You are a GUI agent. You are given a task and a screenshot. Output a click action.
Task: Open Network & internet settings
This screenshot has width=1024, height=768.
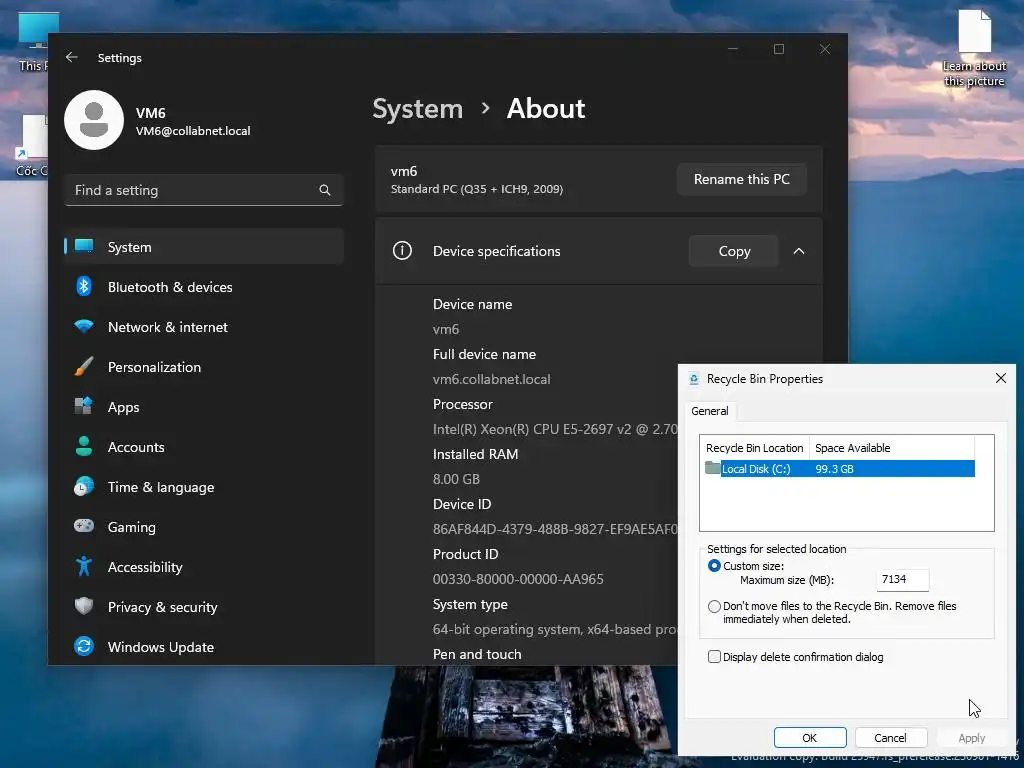[x=204, y=327]
